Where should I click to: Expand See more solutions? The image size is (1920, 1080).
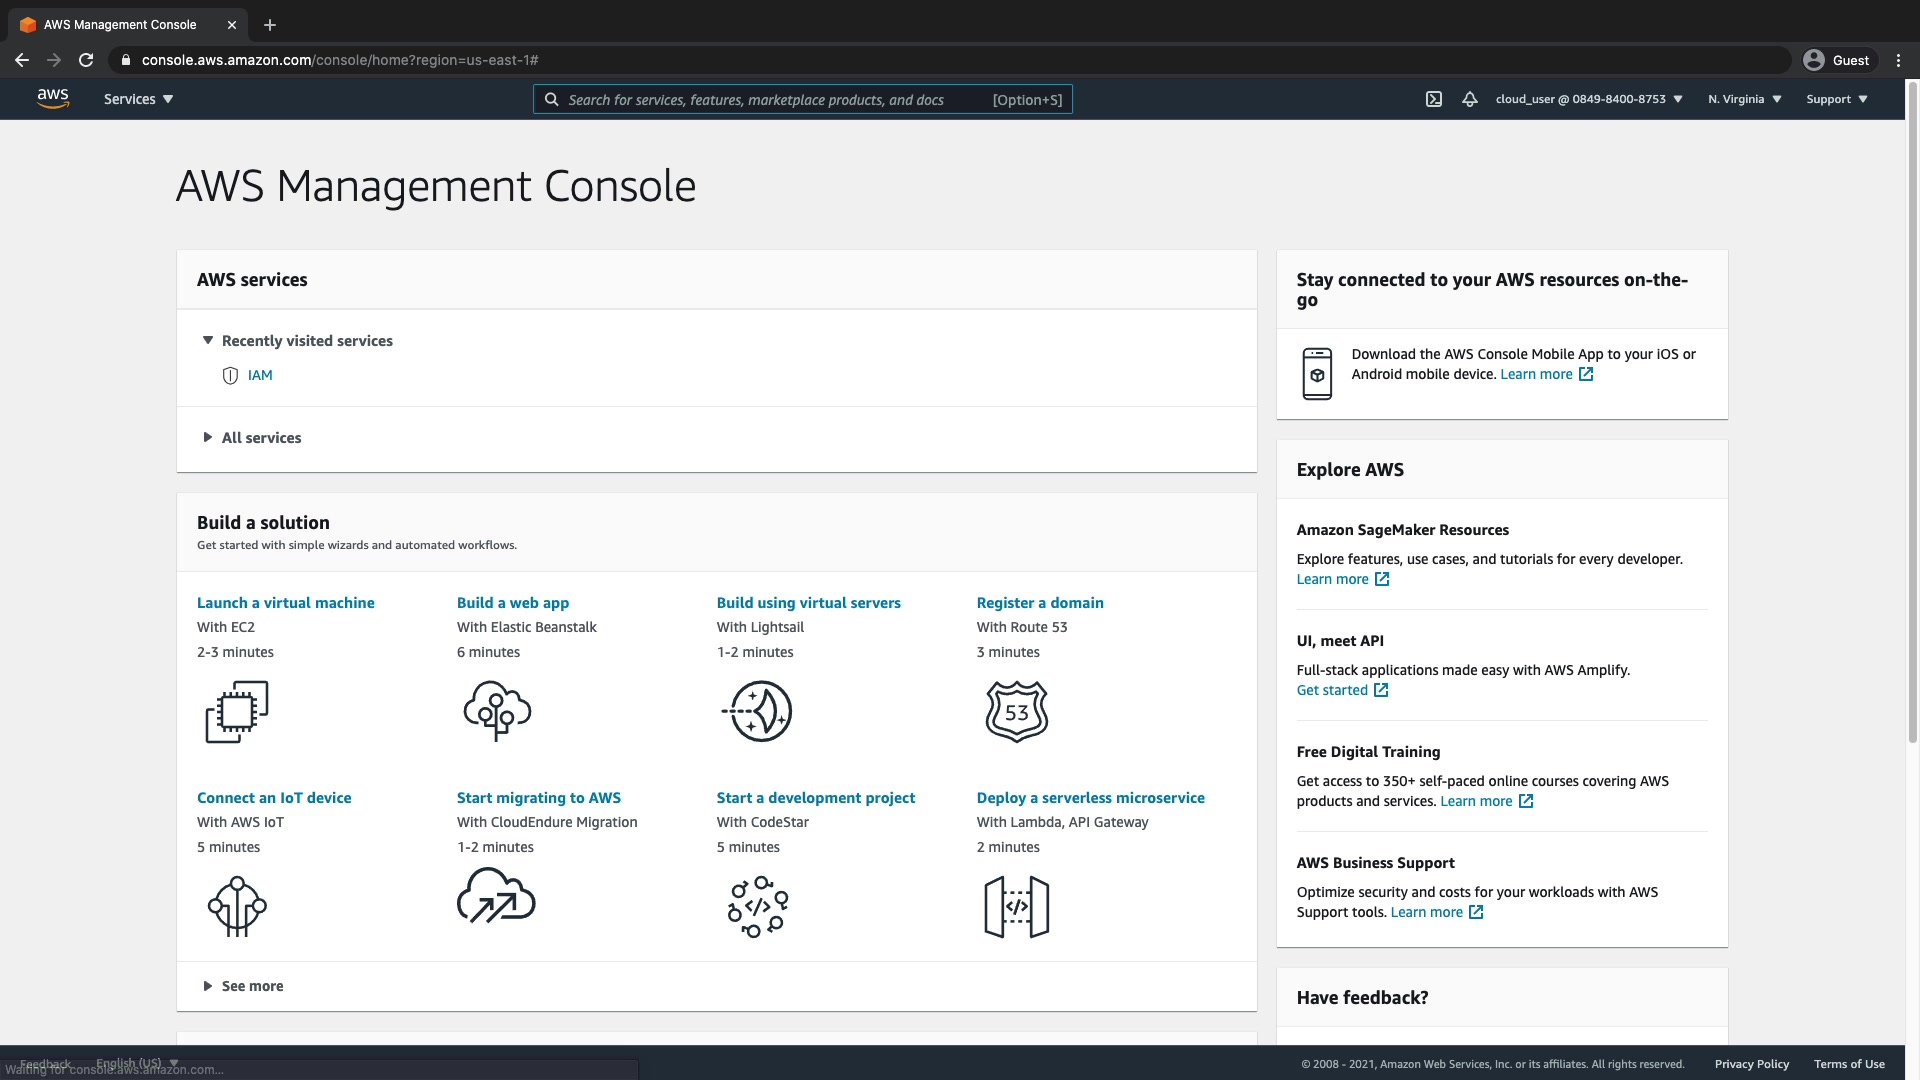[x=251, y=986]
